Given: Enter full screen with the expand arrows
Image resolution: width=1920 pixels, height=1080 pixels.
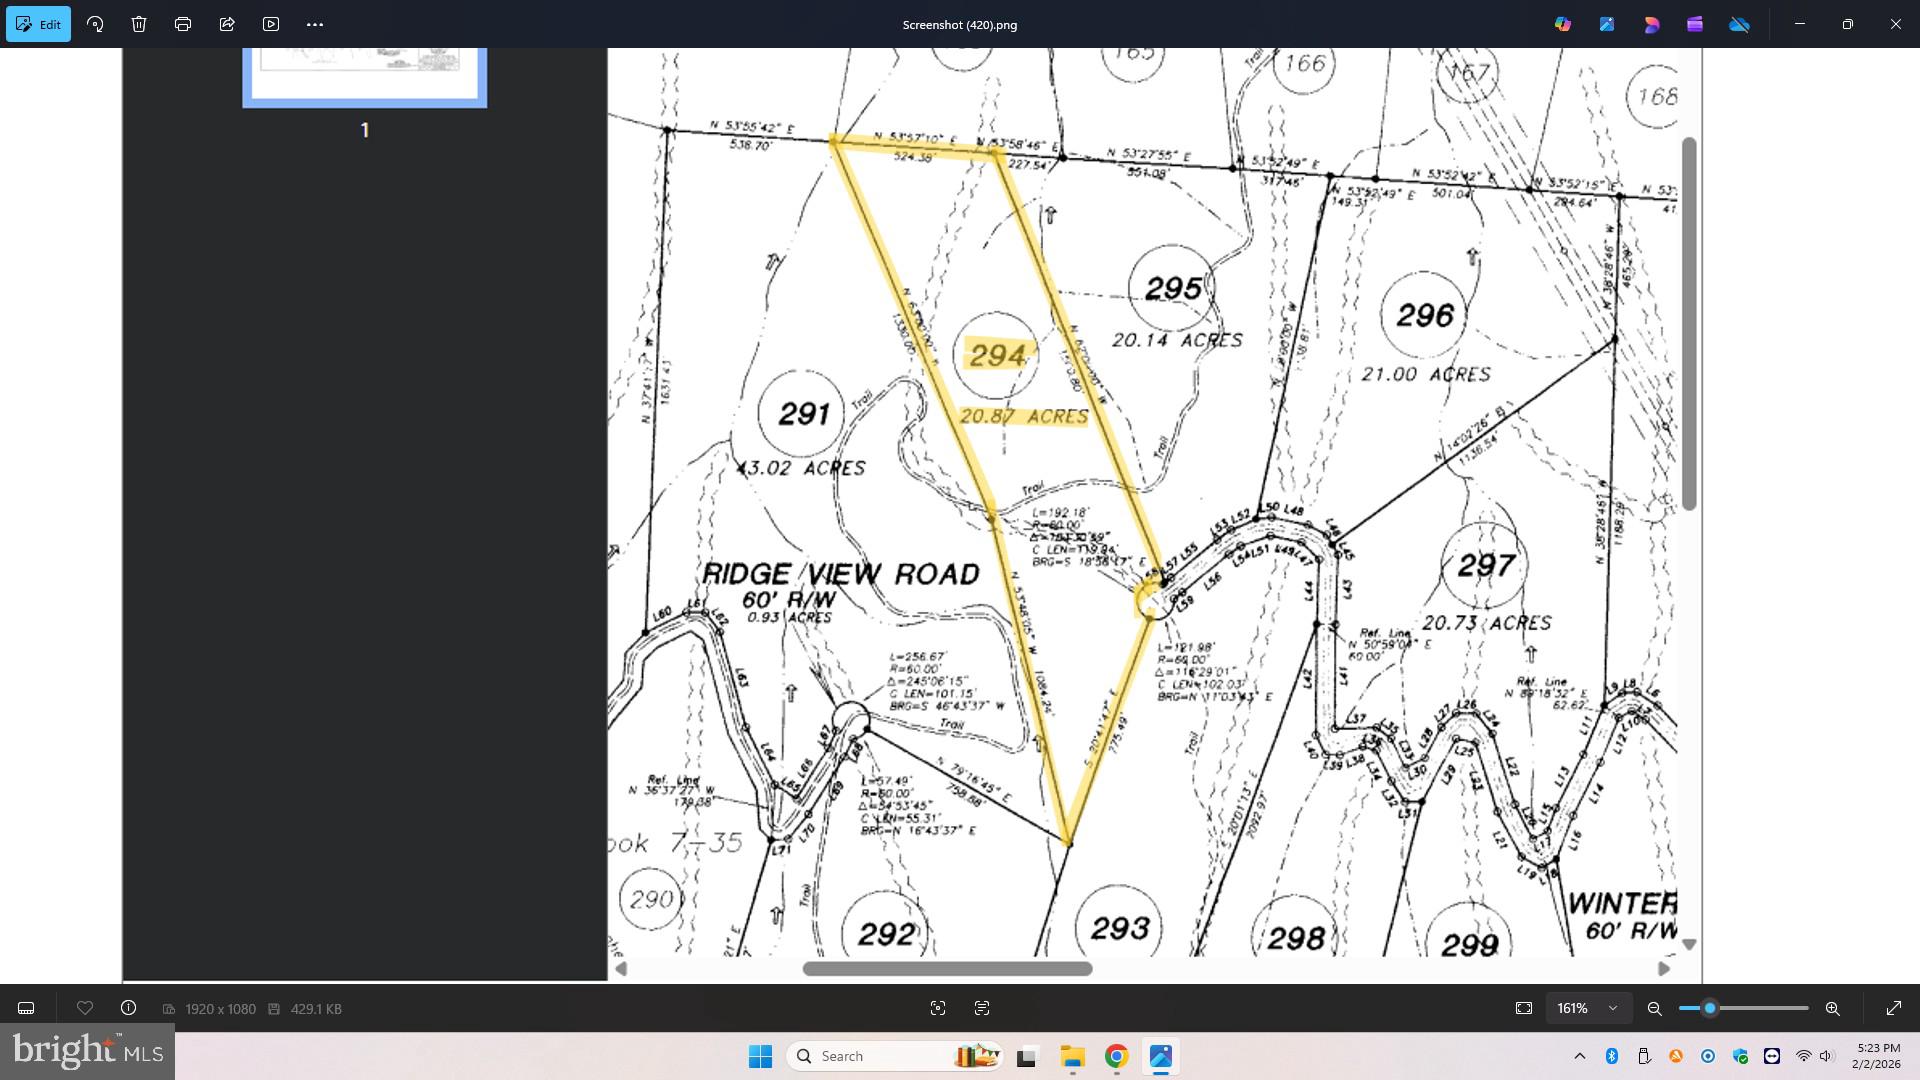Looking at the screenshot, I should click(x=1893, y=1008).
